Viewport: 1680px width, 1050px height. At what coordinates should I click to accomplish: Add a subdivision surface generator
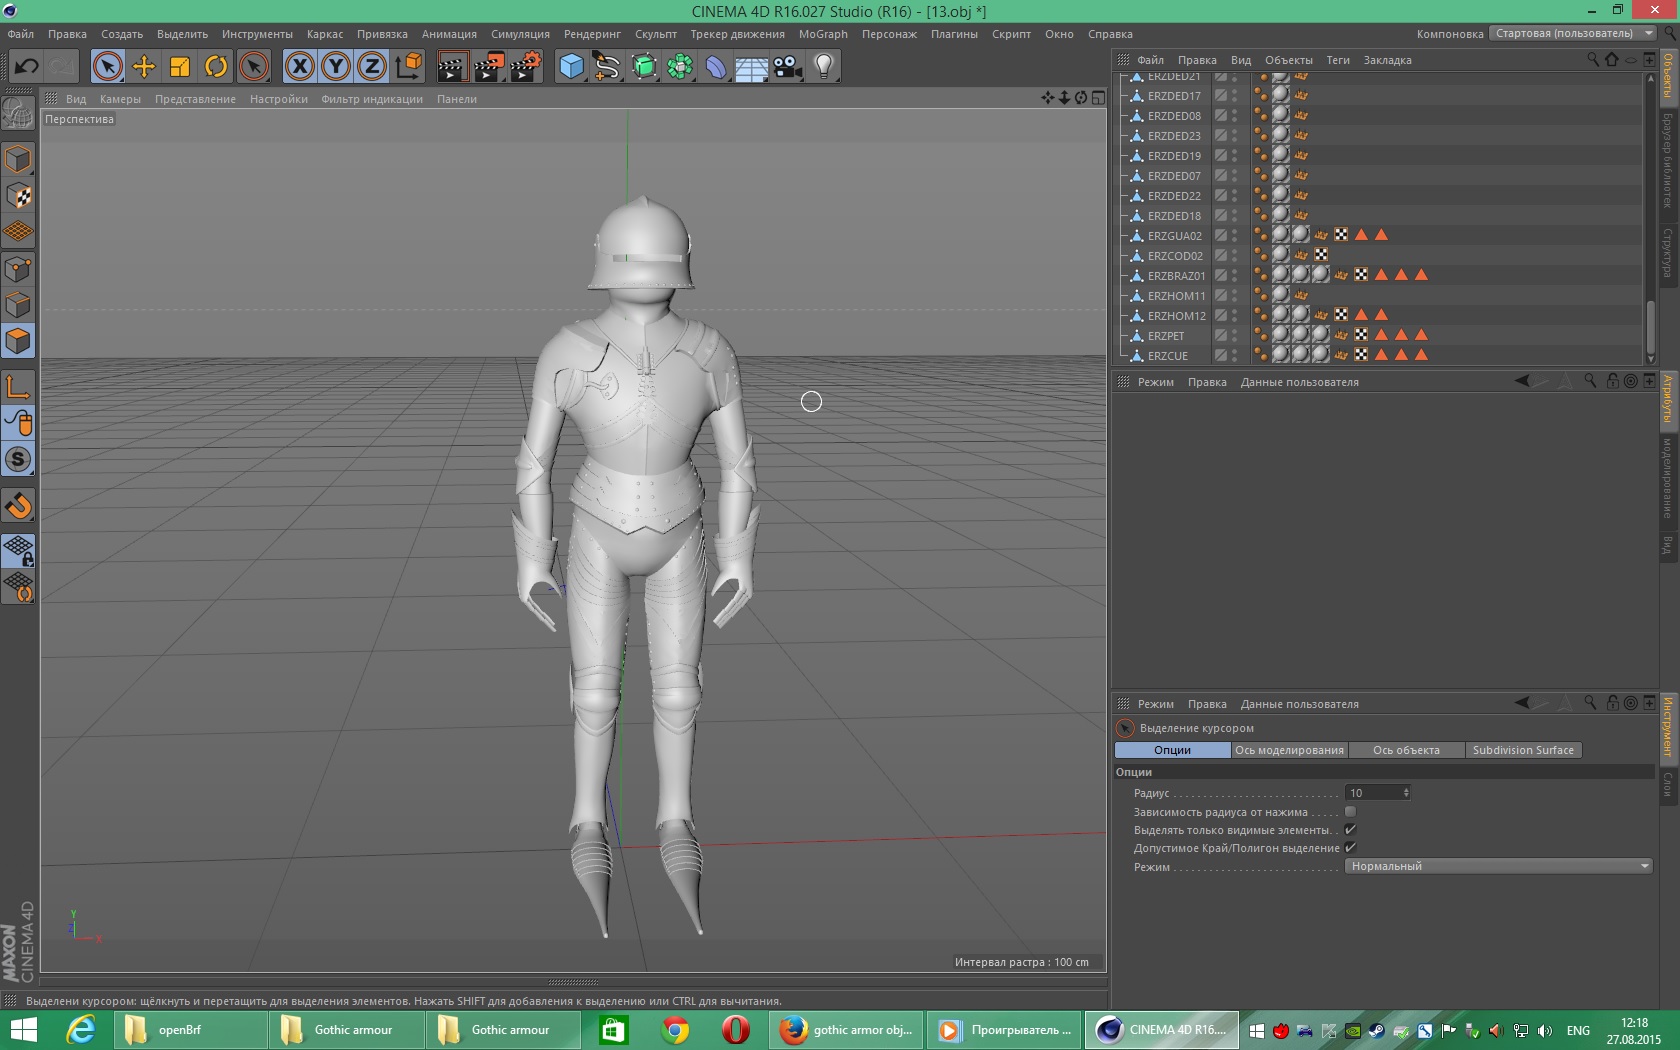[644, 67]
